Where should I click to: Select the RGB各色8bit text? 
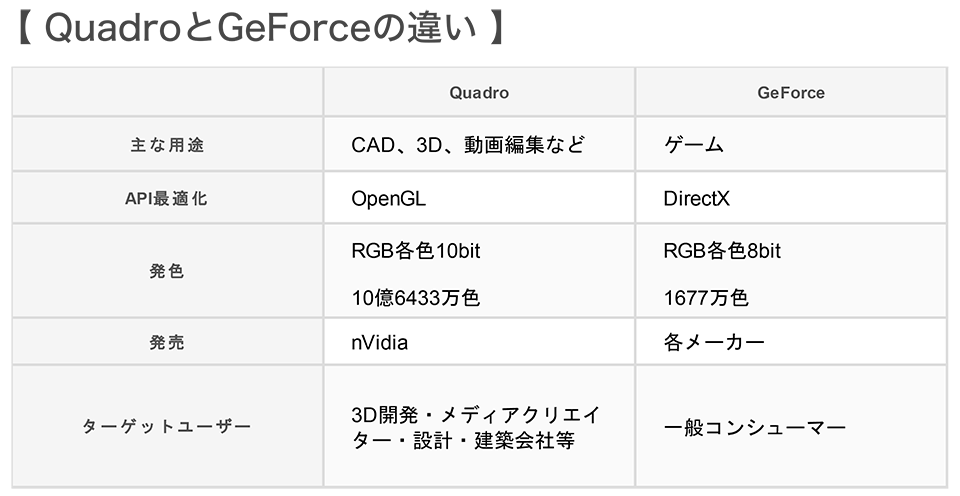pyautogui.click(x=722, y=250)
